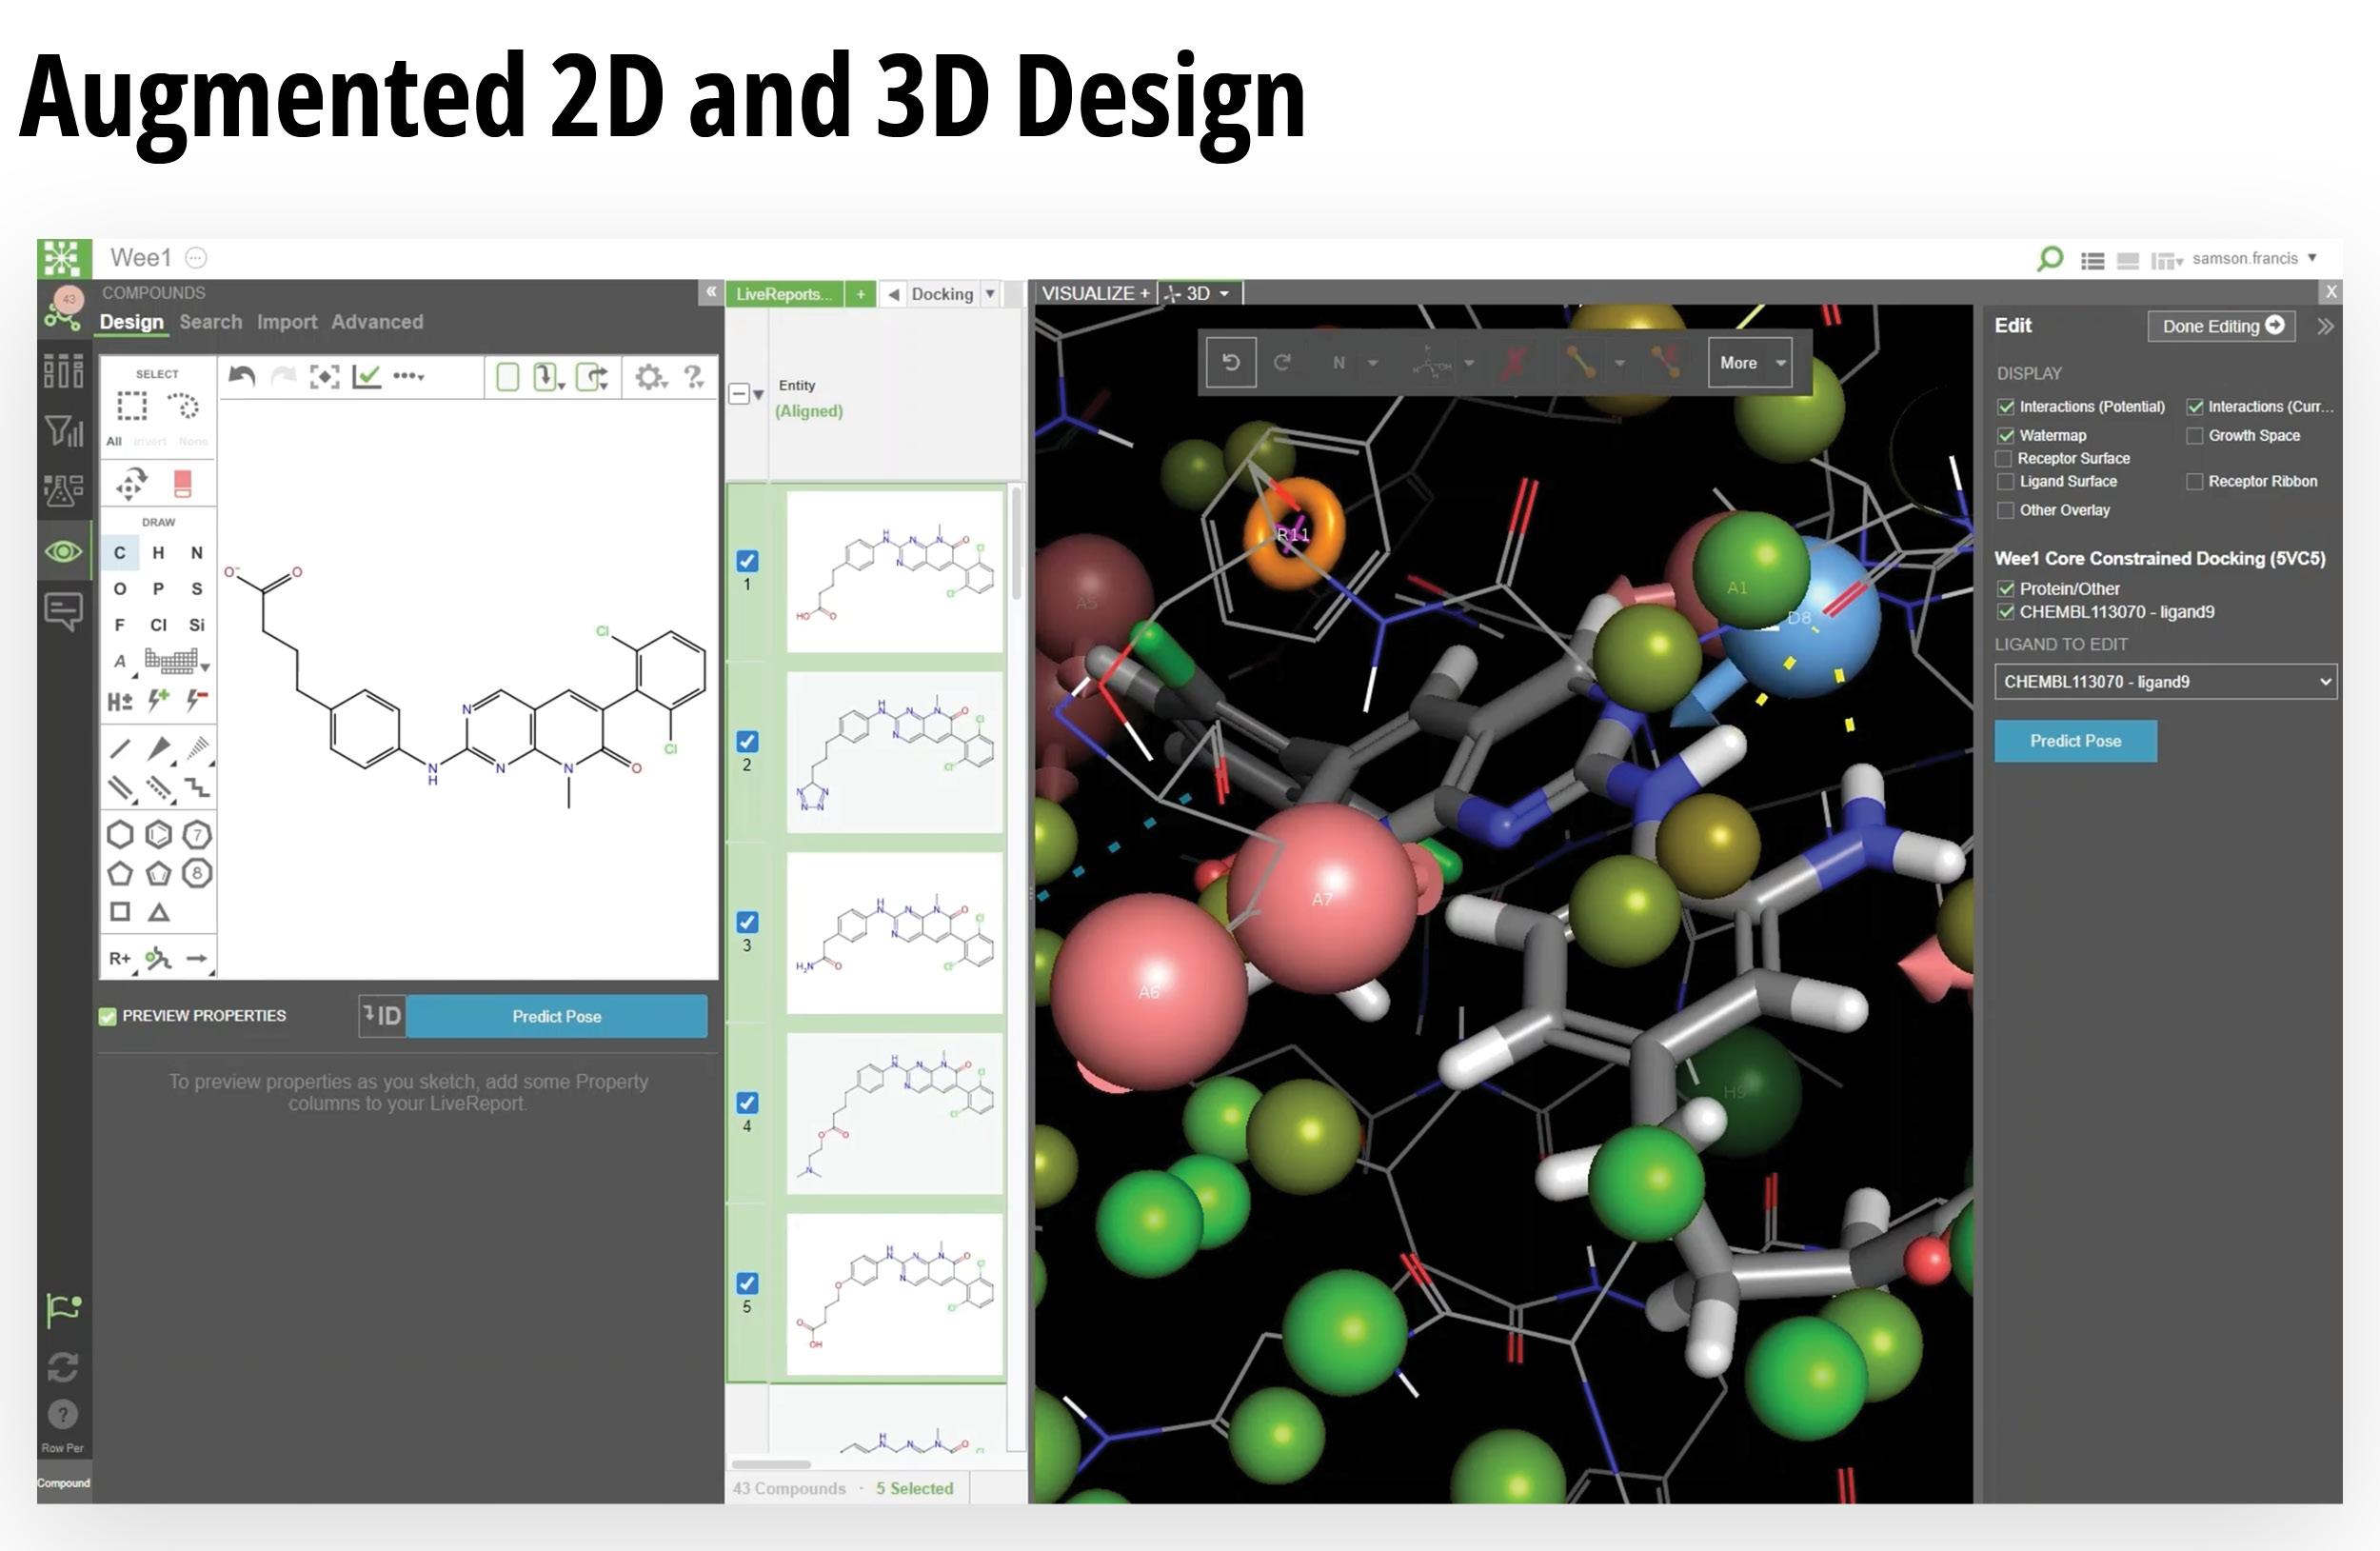Open the sketcher help question mark
The image size is (2380, 1551).
[694, 376]
